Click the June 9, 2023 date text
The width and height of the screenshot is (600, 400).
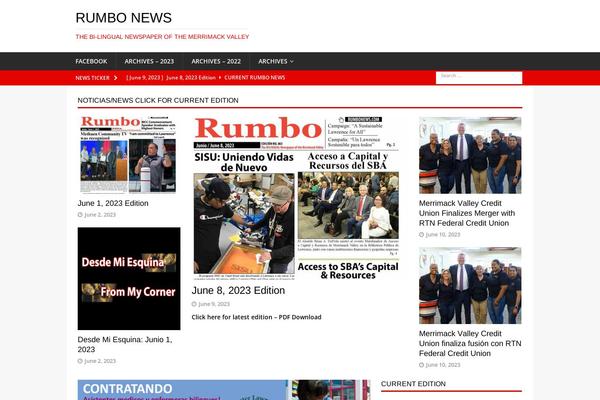[214, 304]
